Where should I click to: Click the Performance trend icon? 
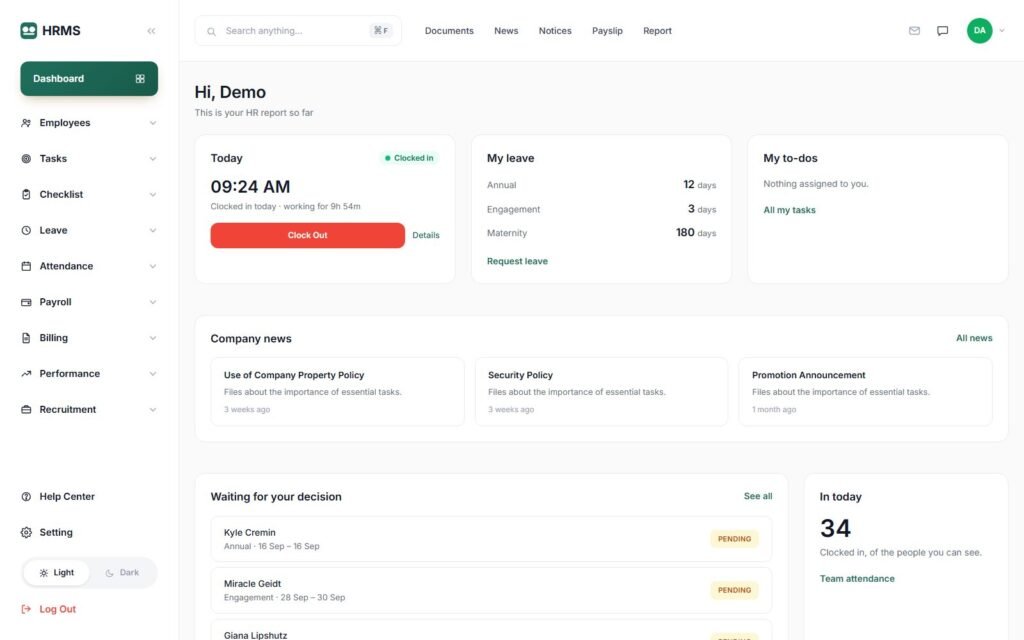click(26, 374)
